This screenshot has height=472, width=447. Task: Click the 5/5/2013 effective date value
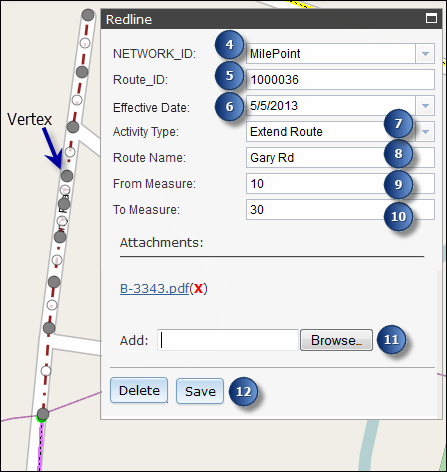274,106
